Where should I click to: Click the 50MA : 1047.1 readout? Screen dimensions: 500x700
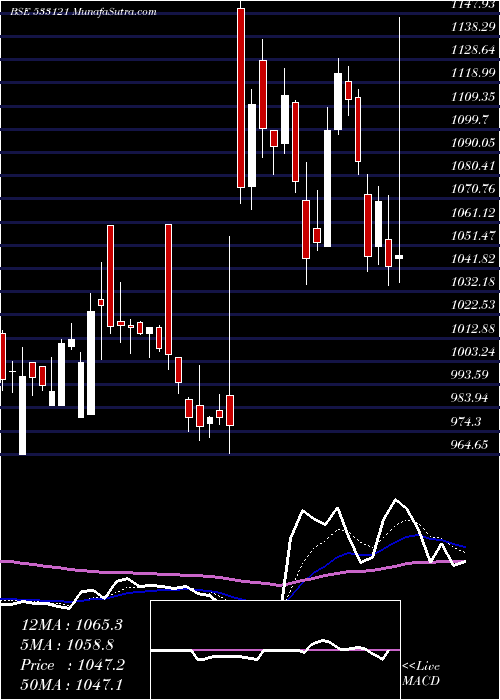click(72, 684)
